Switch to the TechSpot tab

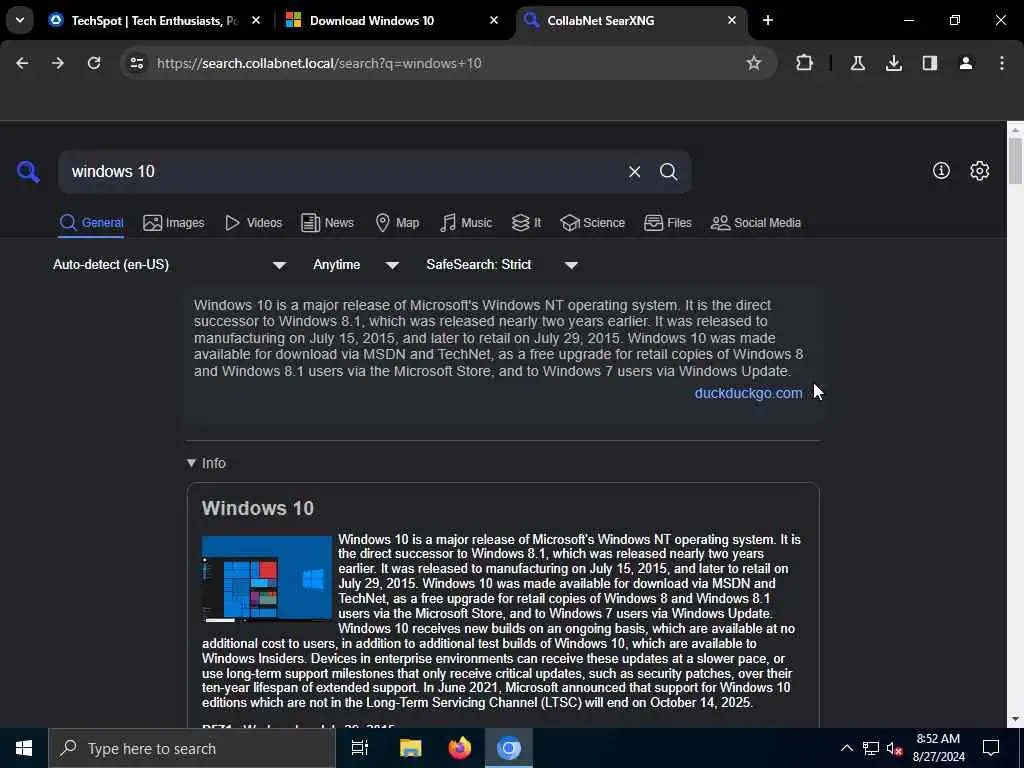tap(155, 20)
